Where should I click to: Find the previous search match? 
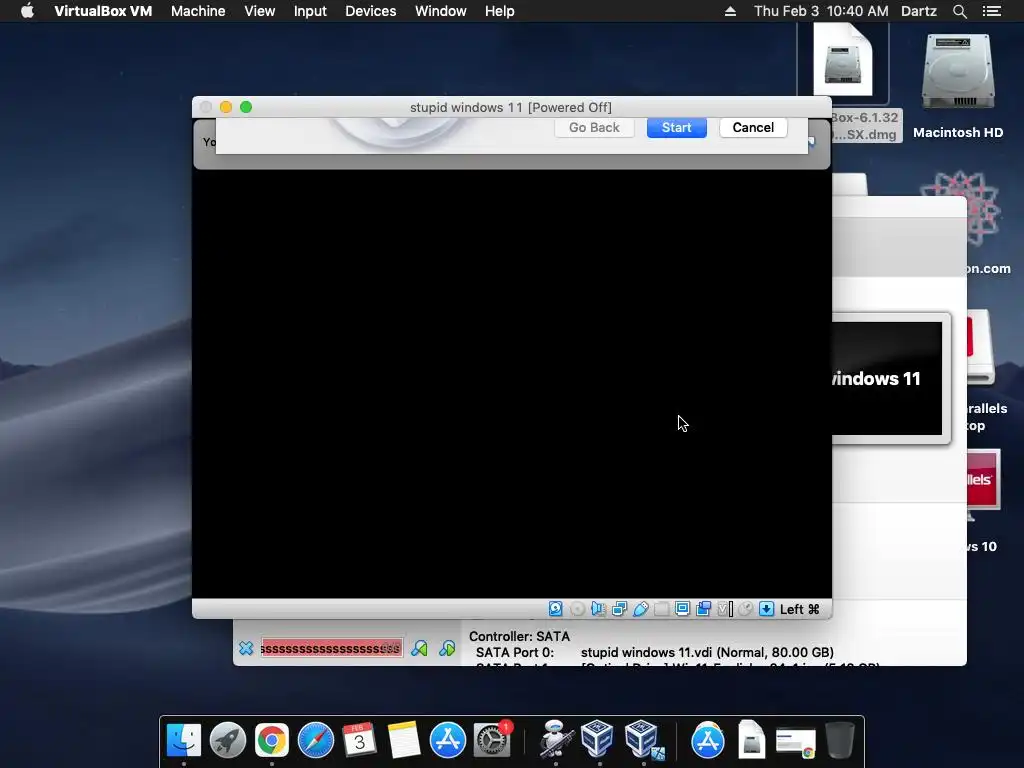419,648
